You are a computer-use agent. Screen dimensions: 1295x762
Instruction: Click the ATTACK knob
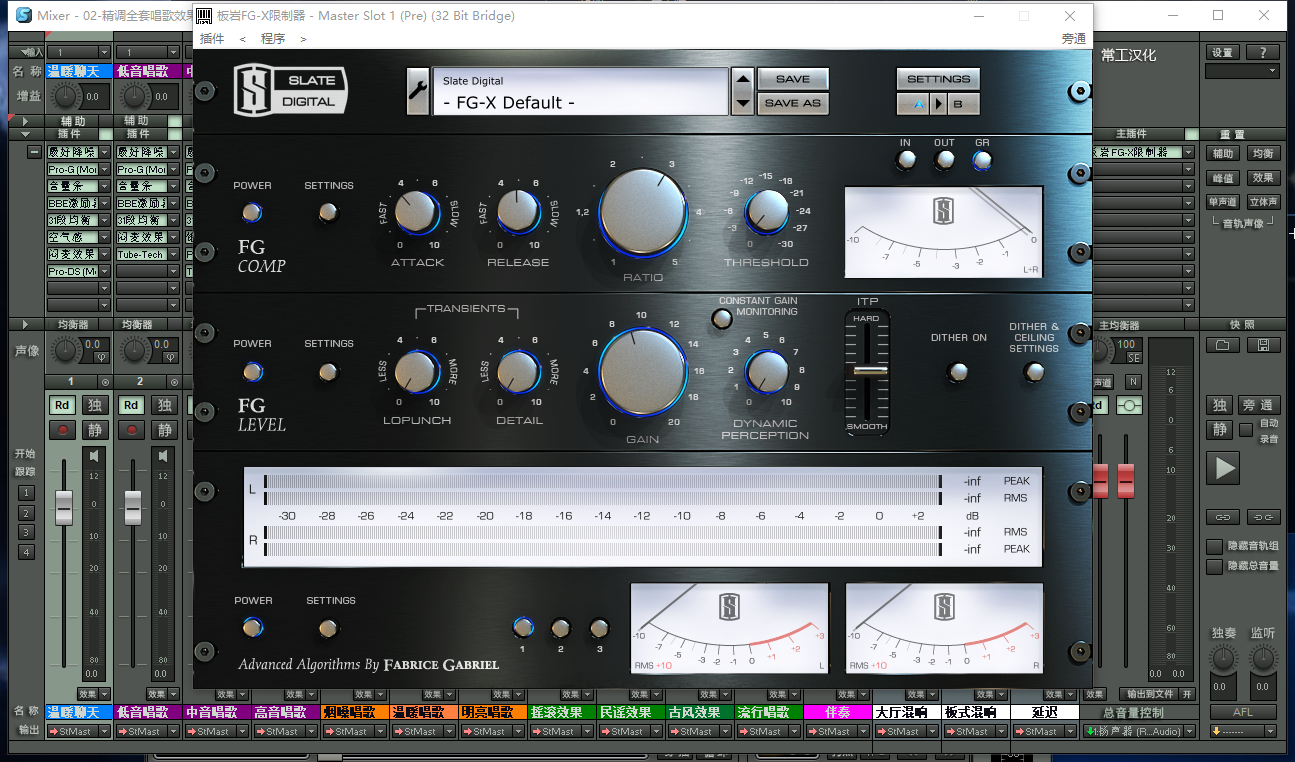(x=417, y=212)
